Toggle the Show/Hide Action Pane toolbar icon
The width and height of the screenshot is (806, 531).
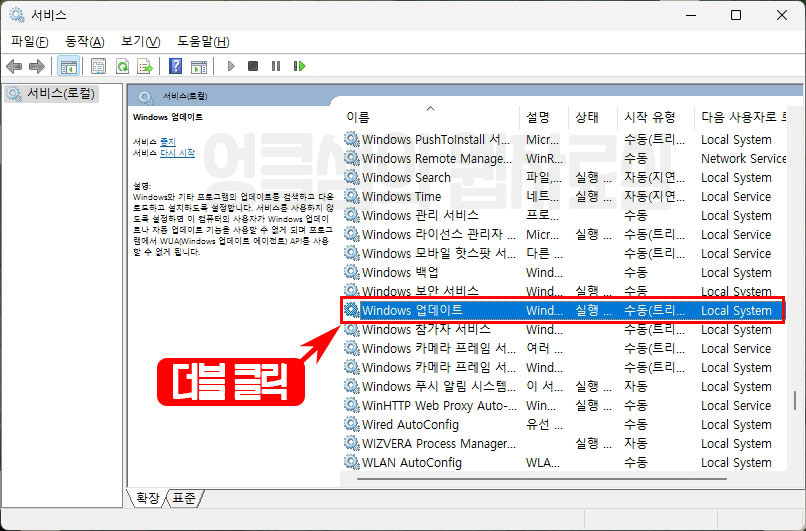(x=199, y=66)
